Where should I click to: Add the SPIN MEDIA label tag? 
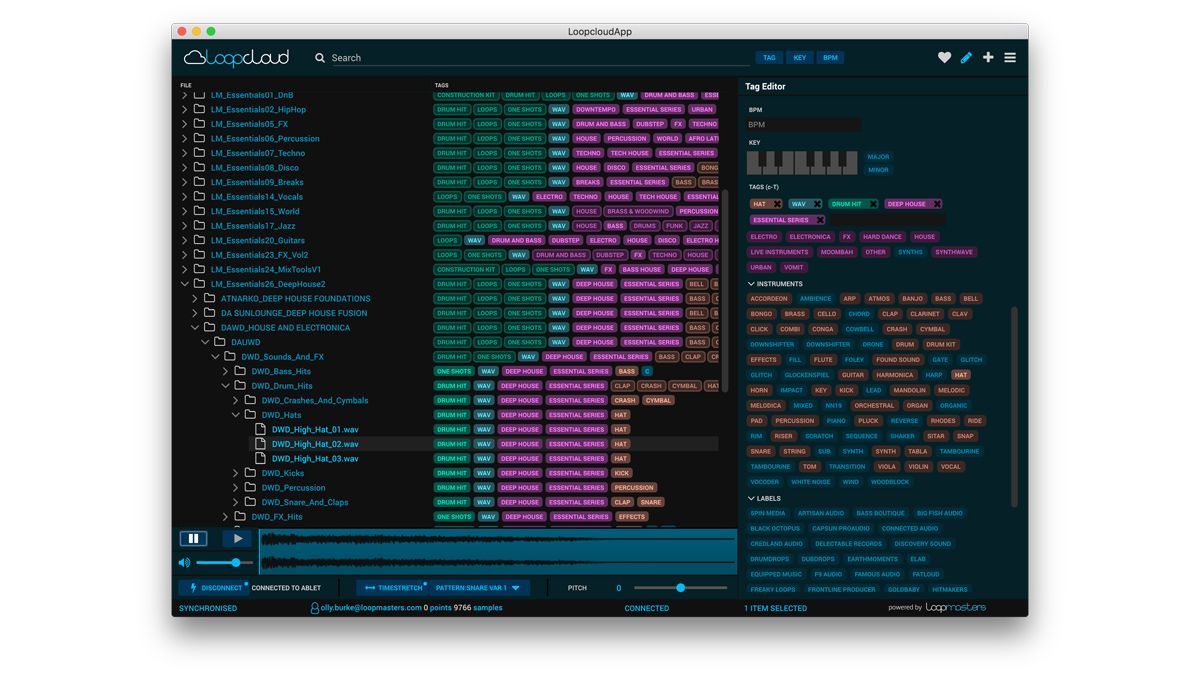coord(768,513)
